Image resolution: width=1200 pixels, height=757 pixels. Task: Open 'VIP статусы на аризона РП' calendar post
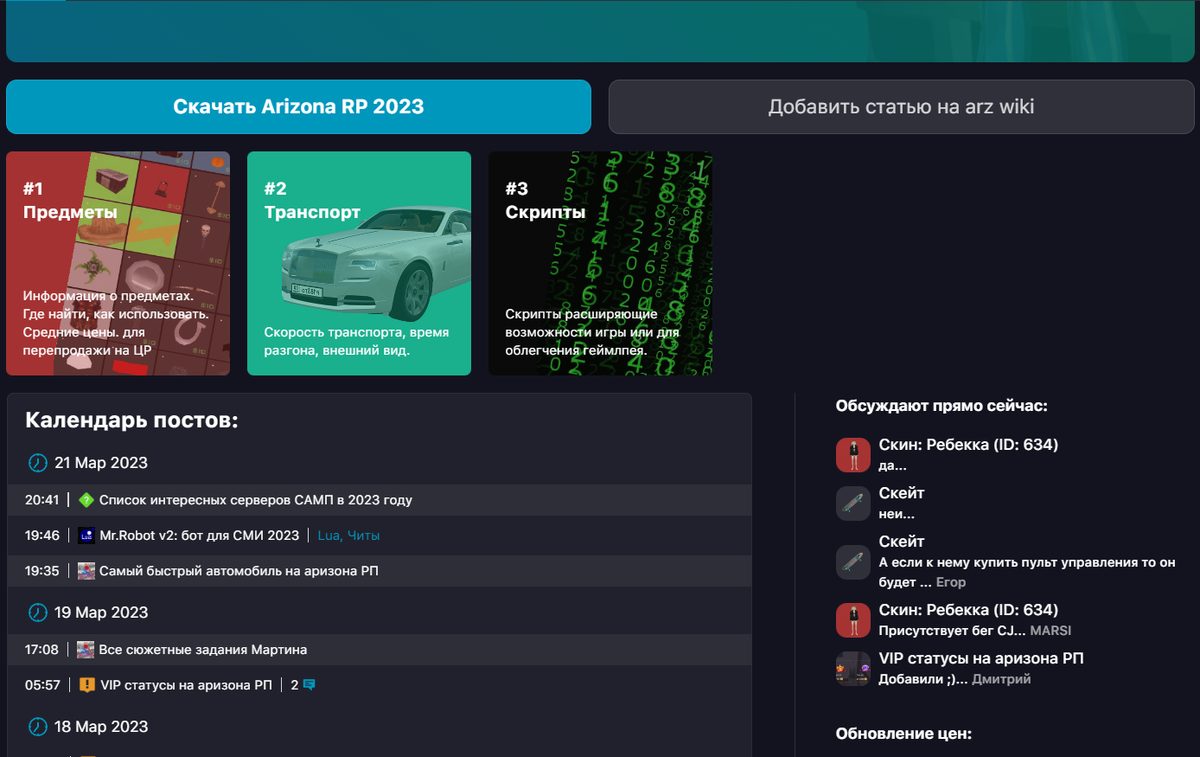(x=186, y=685)
